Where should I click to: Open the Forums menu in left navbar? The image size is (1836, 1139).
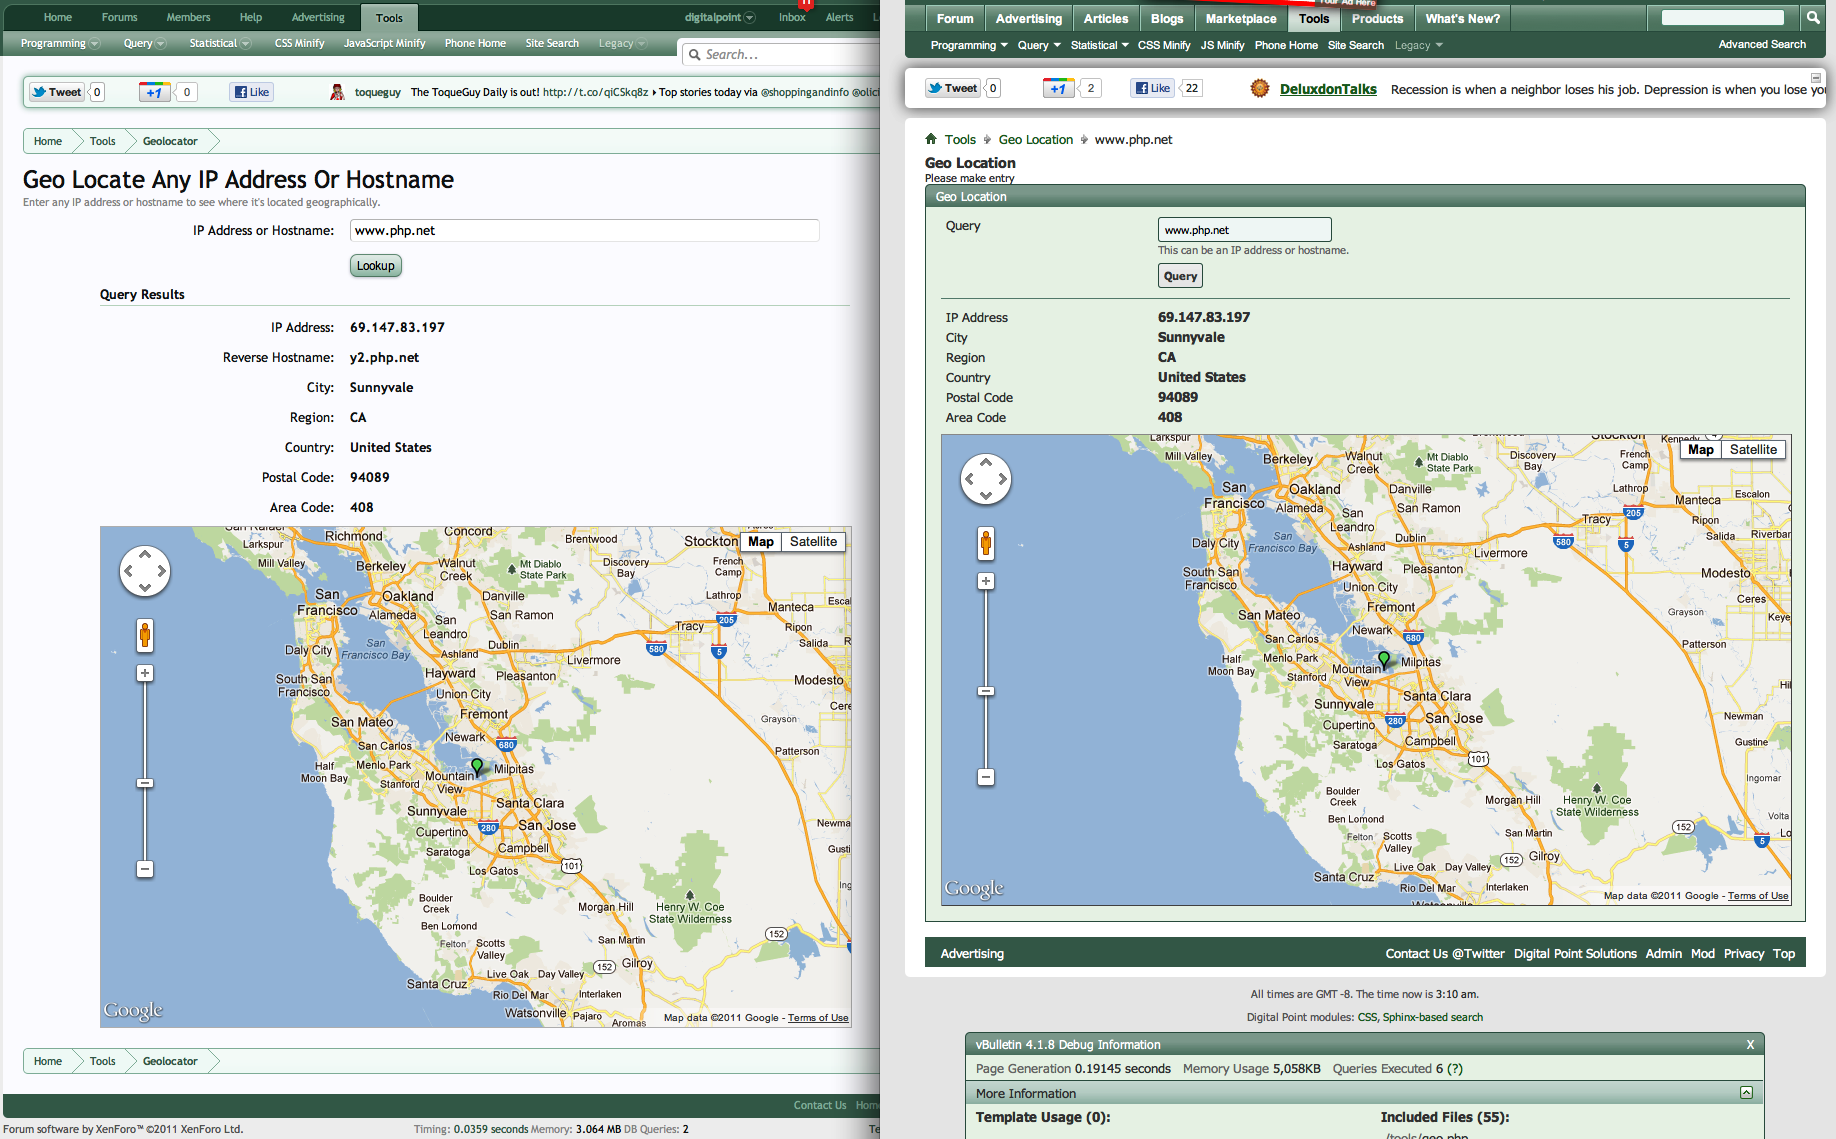pyautogui.click(x=119, y=18)
